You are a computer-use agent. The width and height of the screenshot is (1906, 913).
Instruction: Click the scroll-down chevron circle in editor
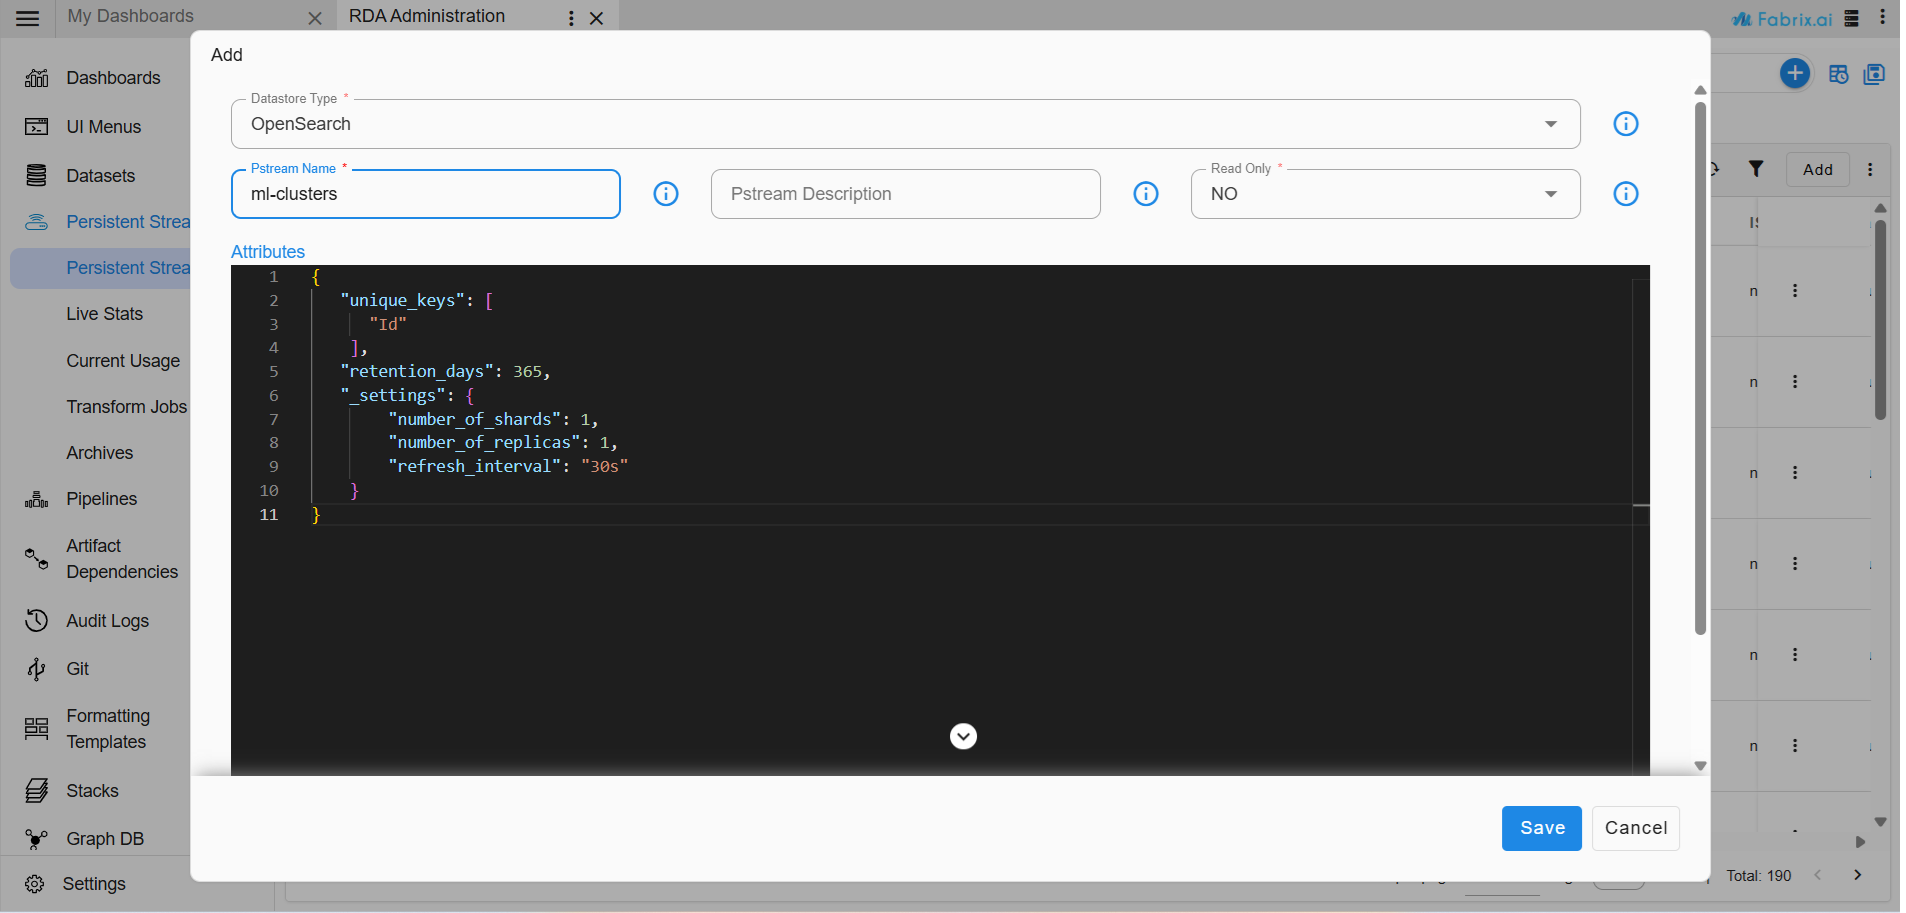(962, 736)
